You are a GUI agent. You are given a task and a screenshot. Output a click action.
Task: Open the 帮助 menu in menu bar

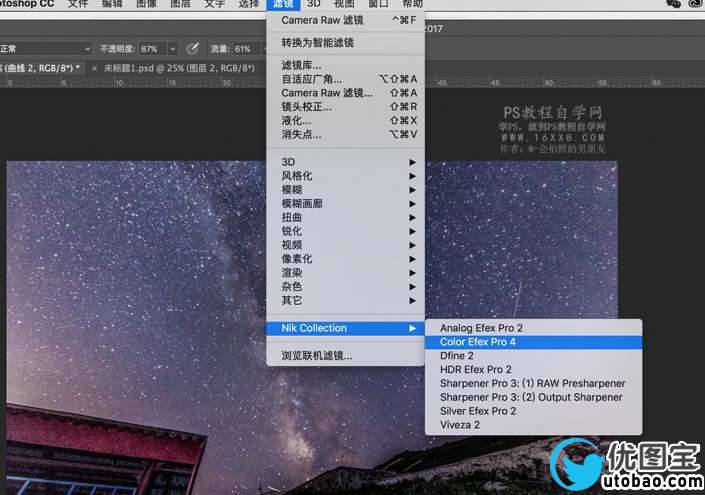pyautogui.click(x=412, y=4)
